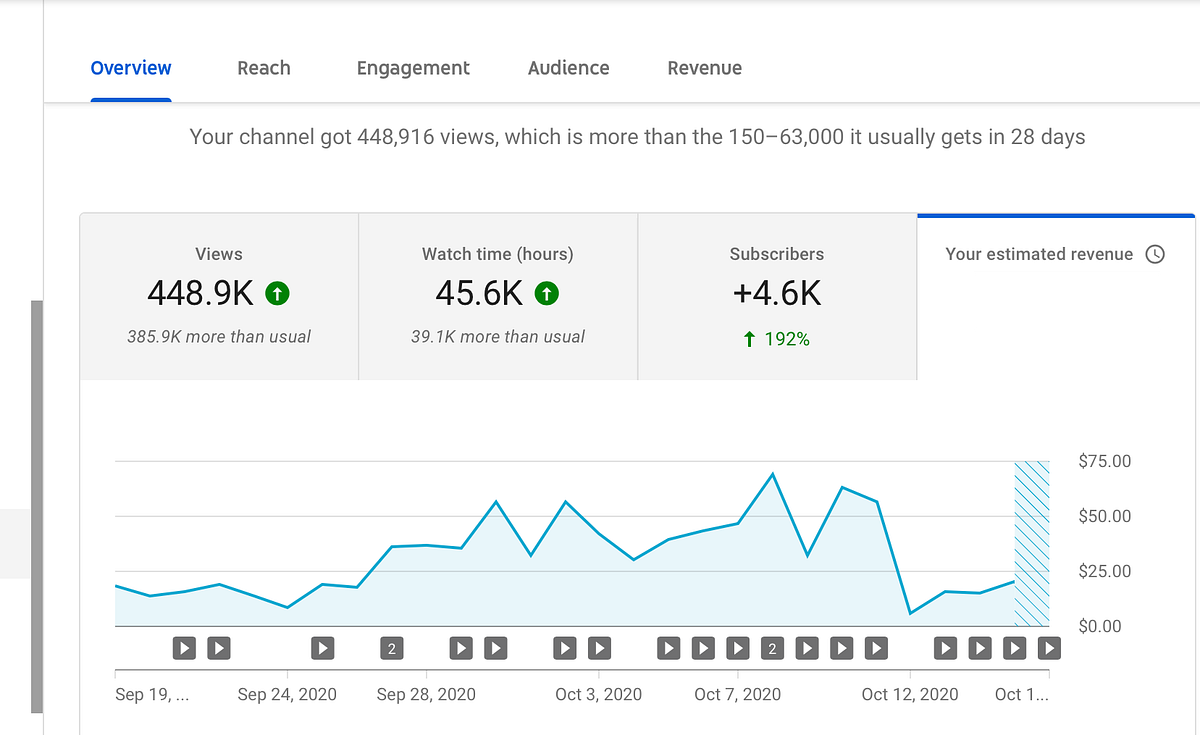This screenshot has width=1200, height=735.
Task: Go to the Audience tab
Action: [569, 68]
